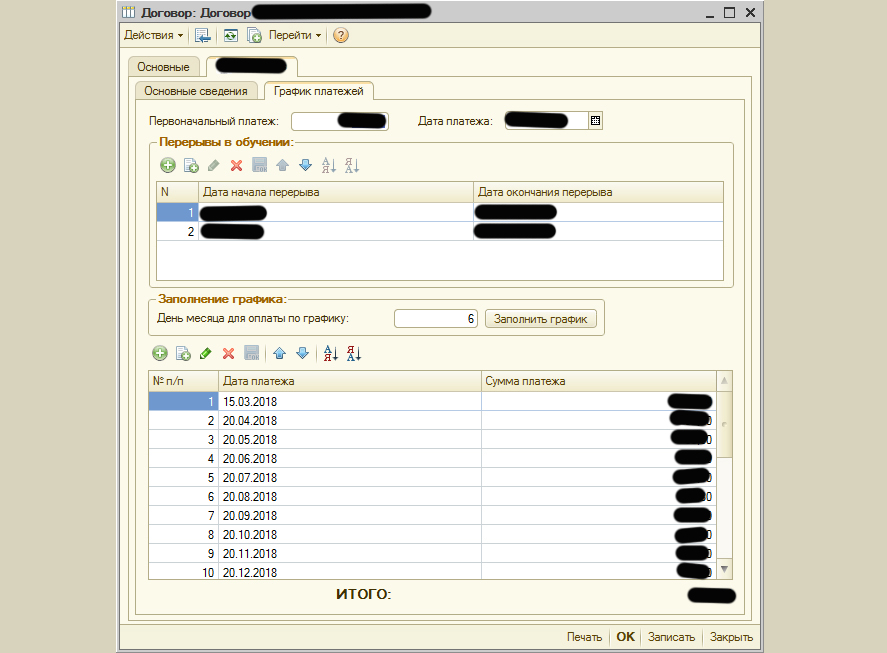
Task: Sort payment schedule ascending
Action: [x=331, y=353]
